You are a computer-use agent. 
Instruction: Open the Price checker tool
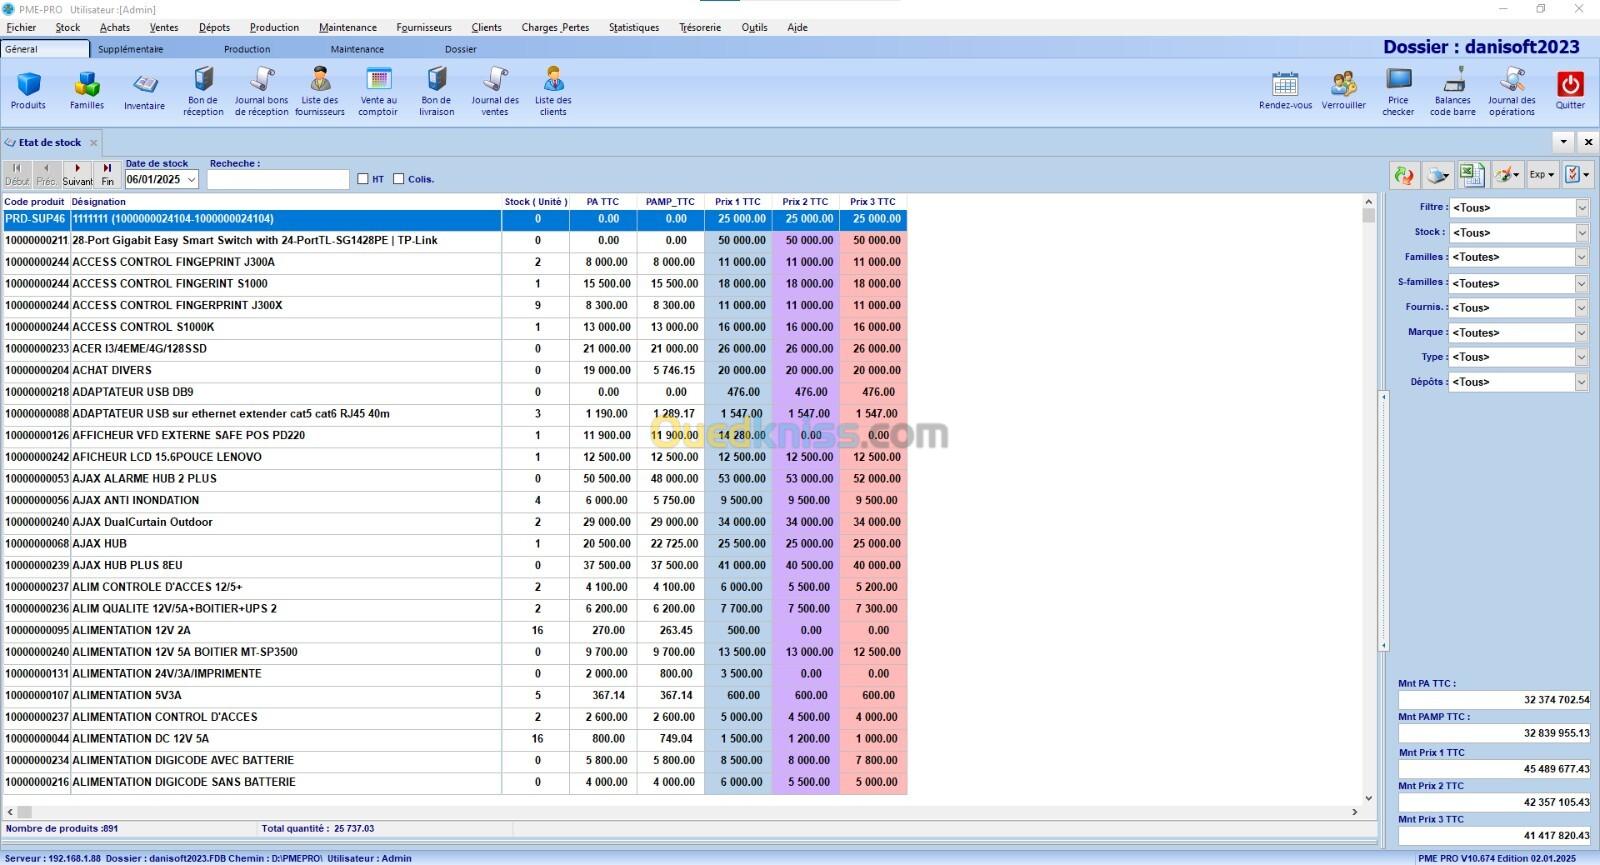[1398, 88]
